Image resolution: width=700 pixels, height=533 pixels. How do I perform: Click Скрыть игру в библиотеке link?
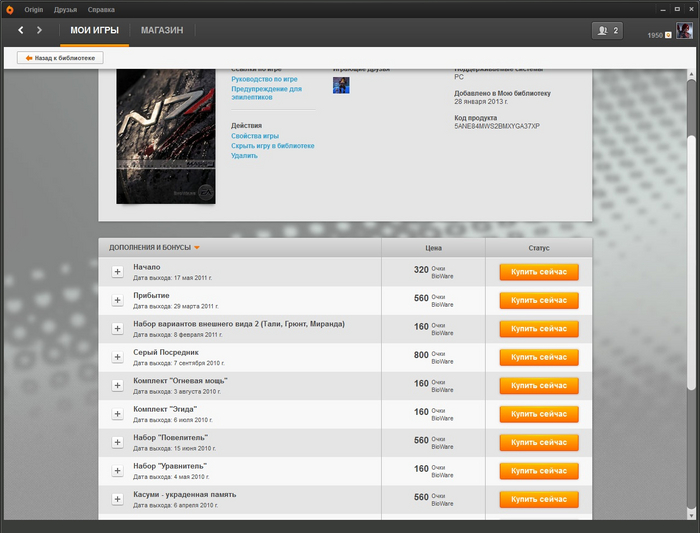[273, 146]
